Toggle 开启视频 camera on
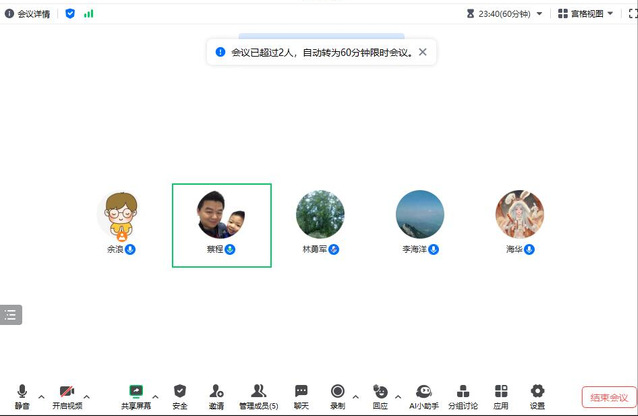This screenshot has height=416, width=638. (x=67, y=394)
